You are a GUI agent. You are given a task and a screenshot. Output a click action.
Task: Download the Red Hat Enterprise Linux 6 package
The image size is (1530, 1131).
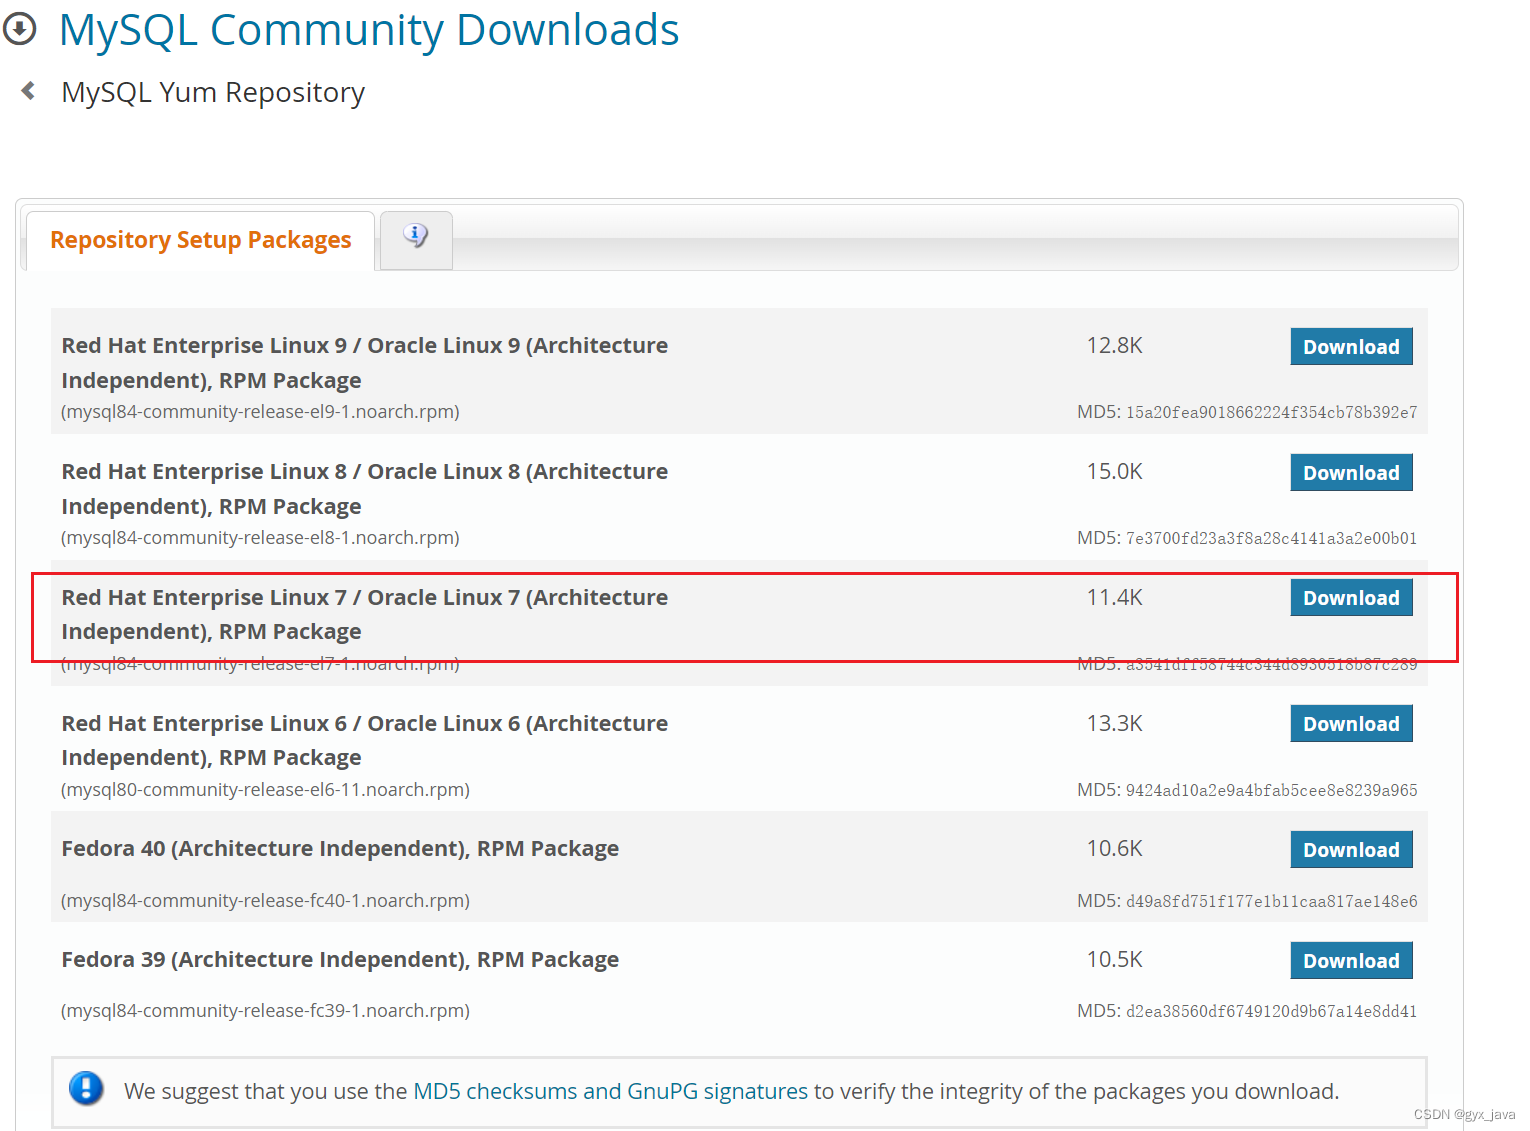tap(1351, 723)
